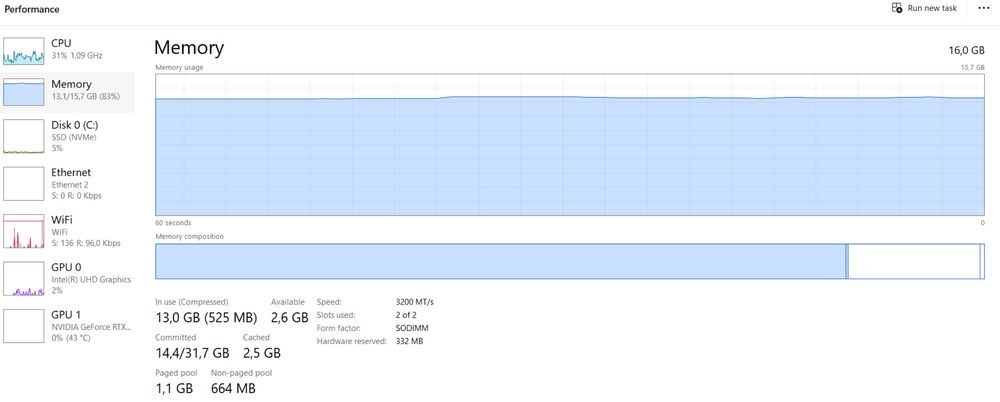Click the S: 136 R: 96,0 Kbps text
The image size is (1000, 402).
(85, 243)
